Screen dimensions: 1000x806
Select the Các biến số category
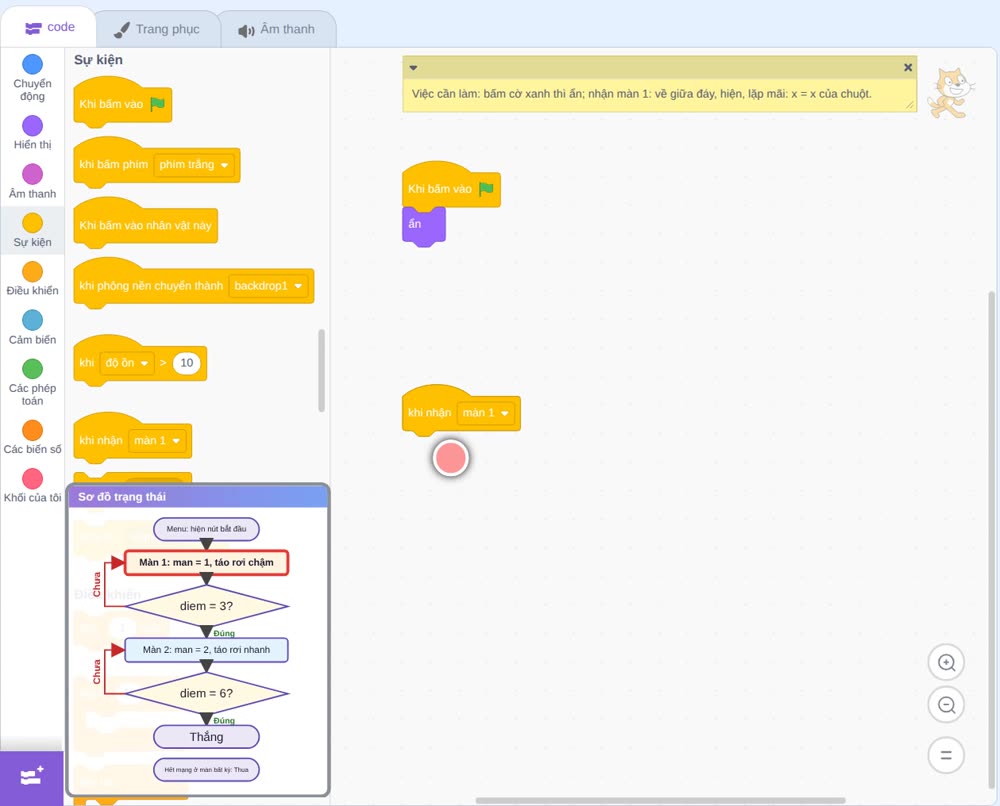click(x=33, y=437)
